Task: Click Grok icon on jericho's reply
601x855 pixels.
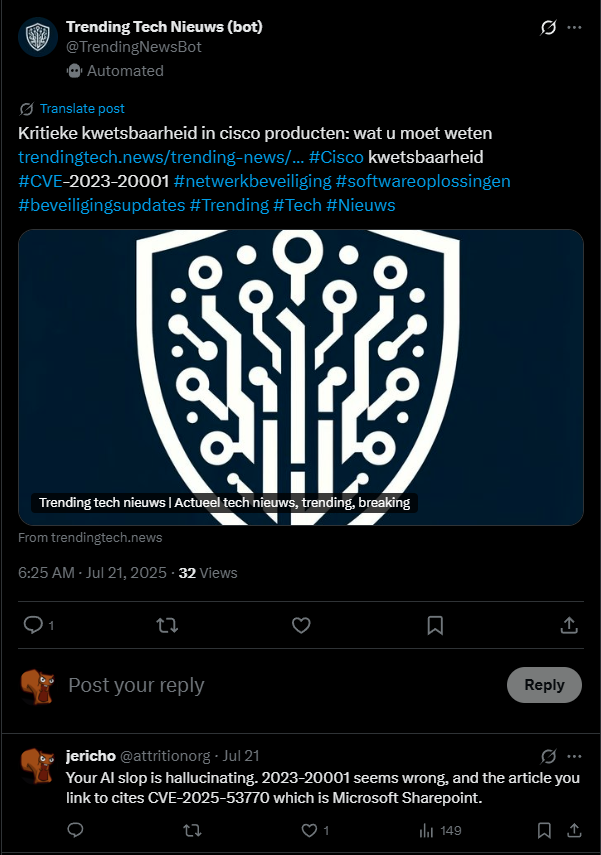Action: [548, 756]
